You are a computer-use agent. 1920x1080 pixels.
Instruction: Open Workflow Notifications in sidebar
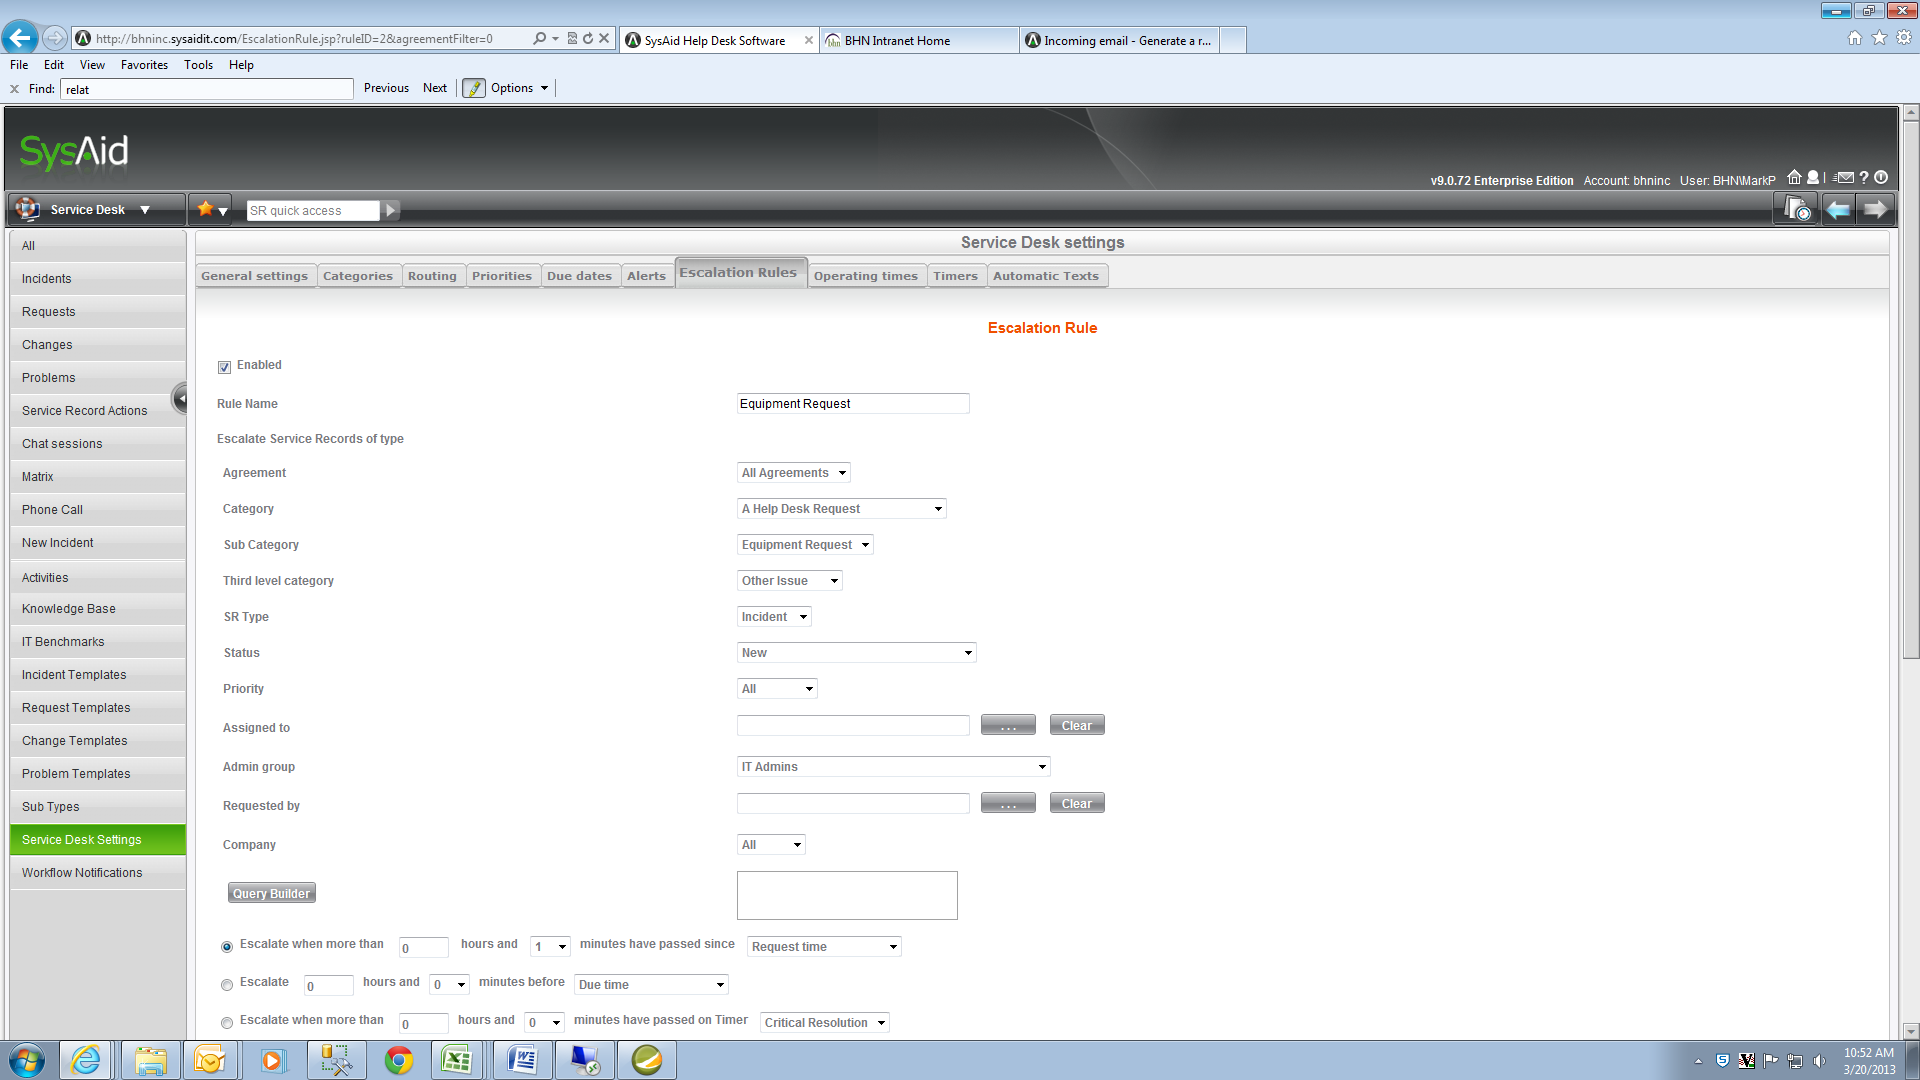(x=98, y=873)
